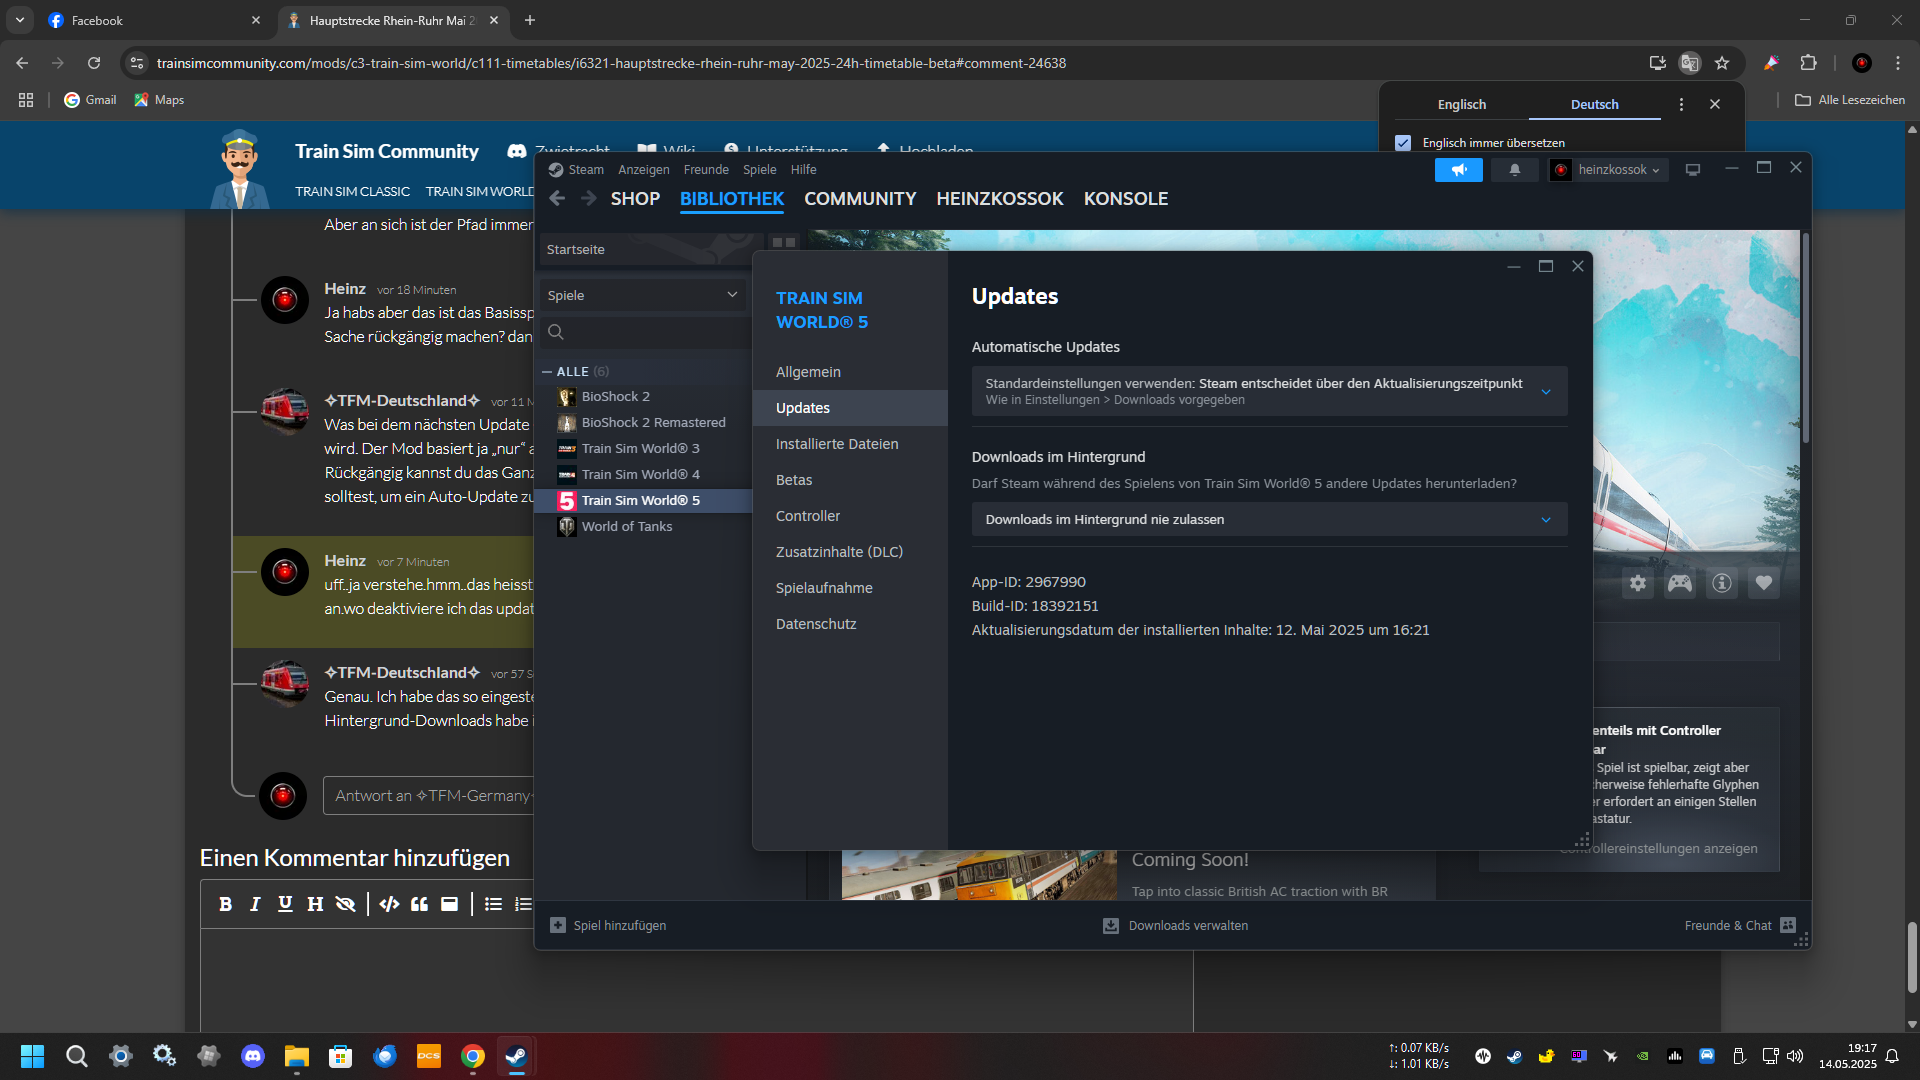Screen dimensions: 1920x1080
Task: Click the Chrome address bar URL
Action: [611, 63]
